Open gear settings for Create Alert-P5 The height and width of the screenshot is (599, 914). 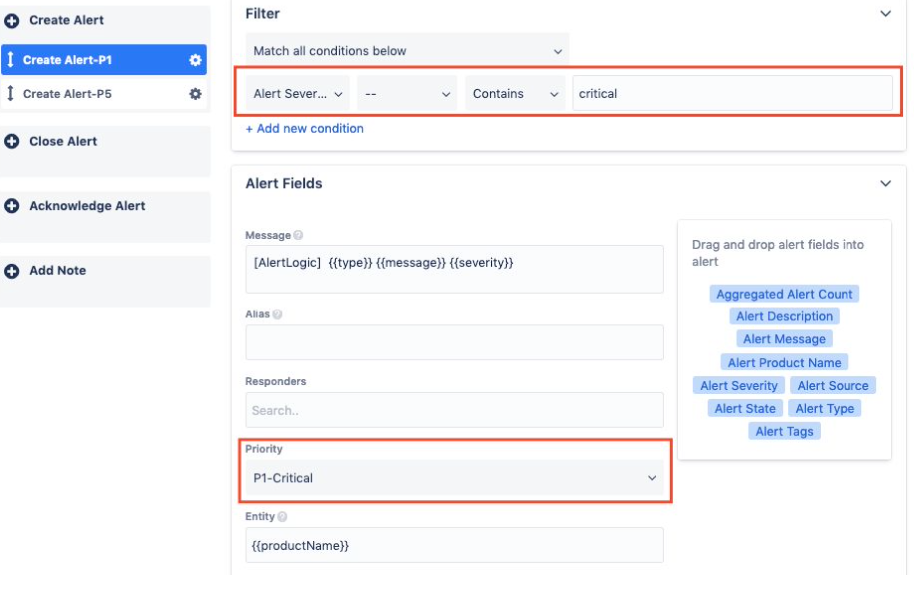[x=195, y=94]
